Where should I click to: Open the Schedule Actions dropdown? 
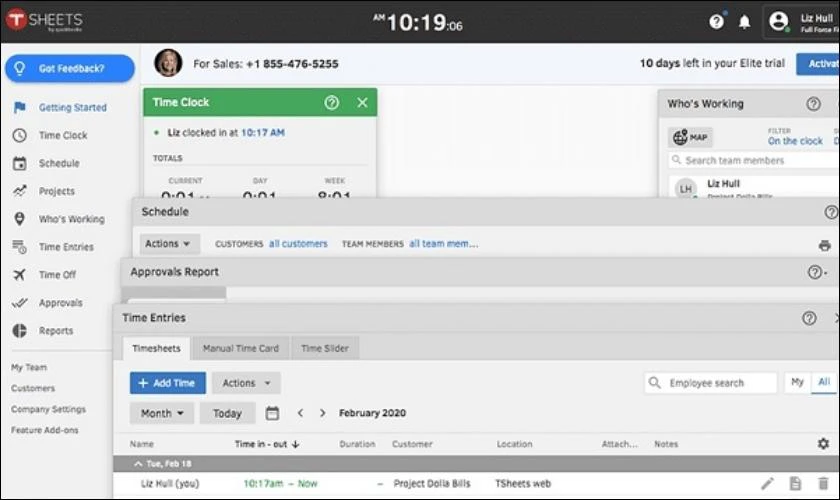pyautogui.click(x=169, y=244)
